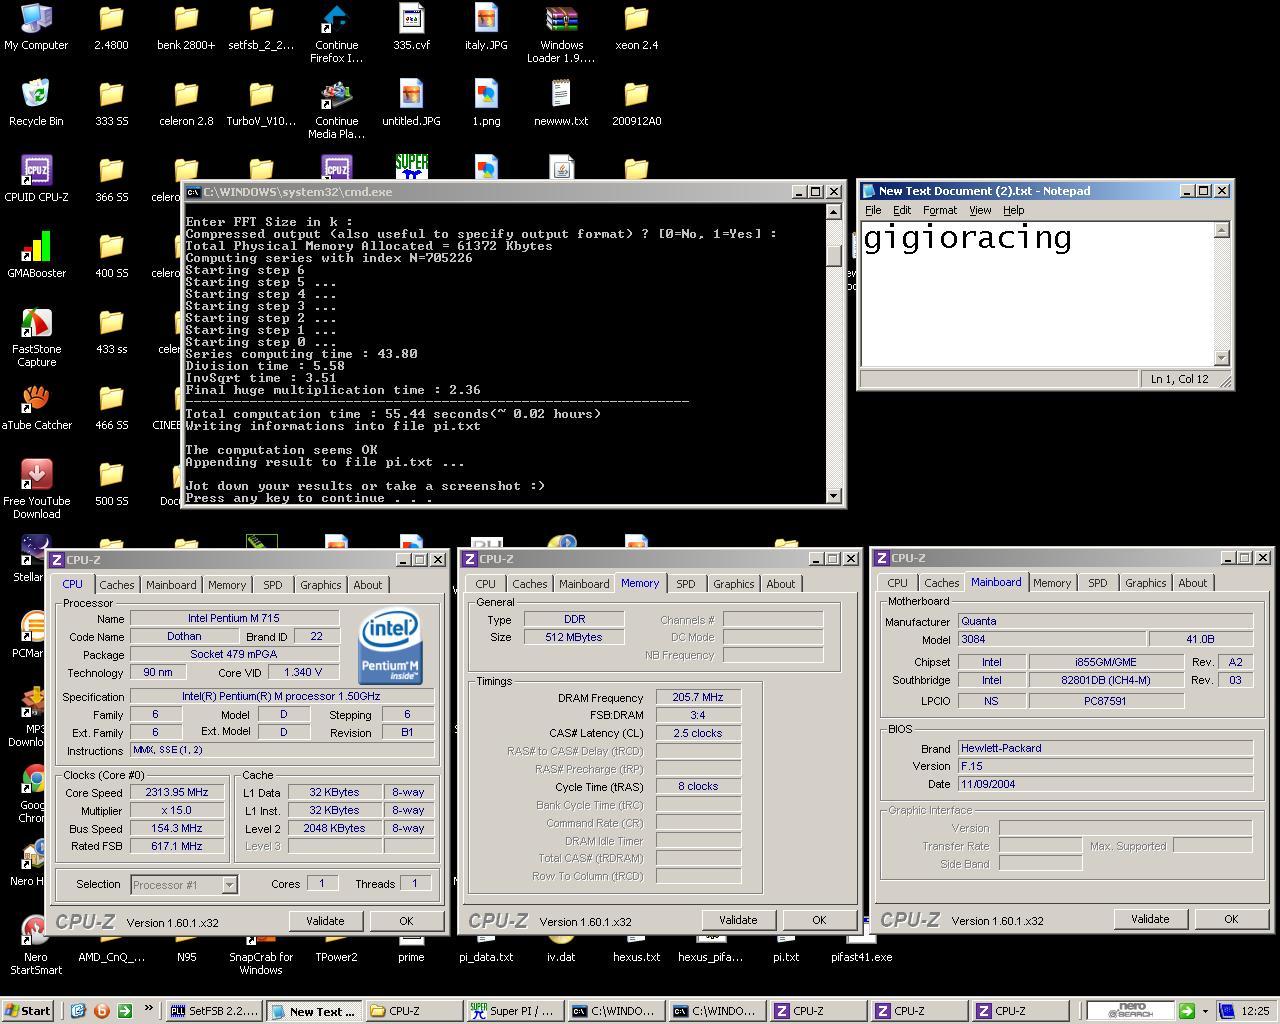This screenshot has width=1280, height=1024.
Task: Switch to Caches tab in left CPU-Z window
Action: 116,585
